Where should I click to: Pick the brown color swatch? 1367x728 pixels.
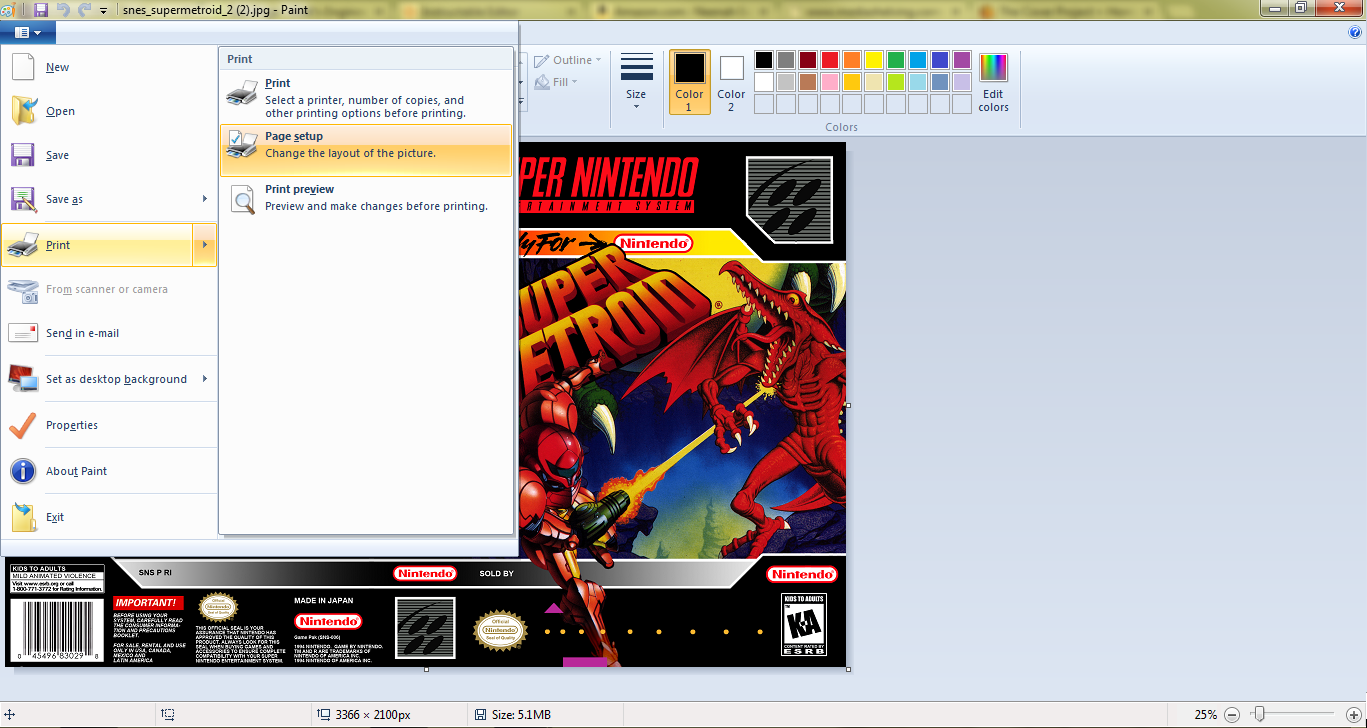[808, 82]
